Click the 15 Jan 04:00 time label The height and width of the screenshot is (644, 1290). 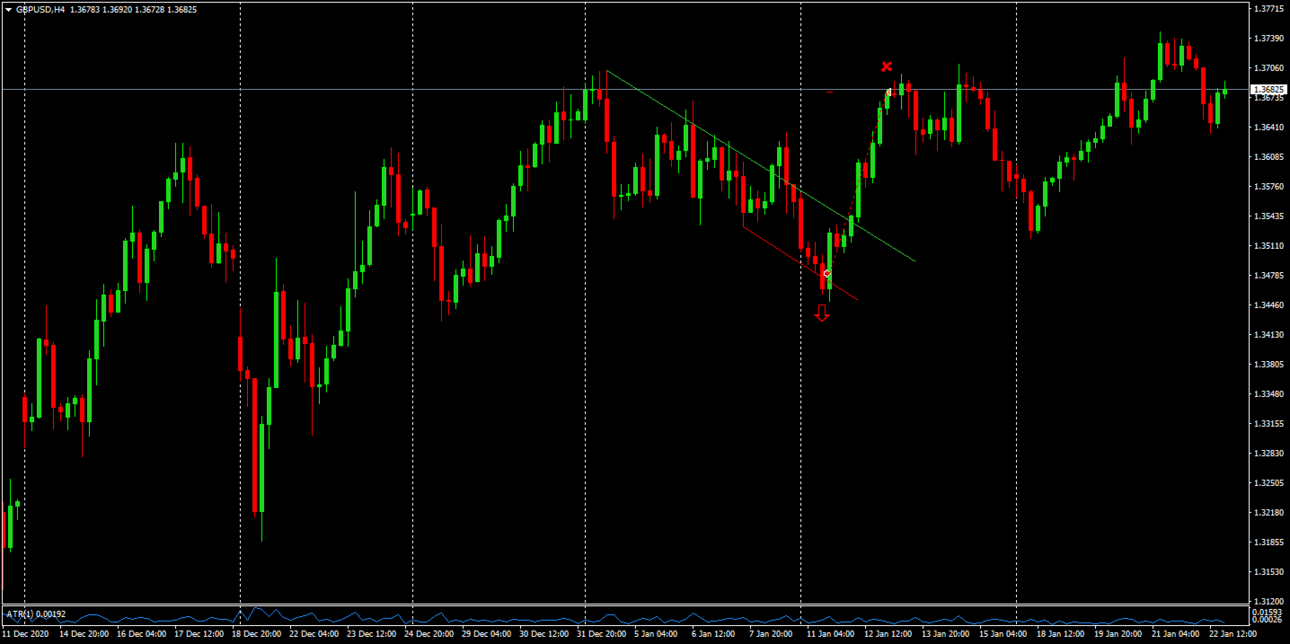coord(1003,634)
